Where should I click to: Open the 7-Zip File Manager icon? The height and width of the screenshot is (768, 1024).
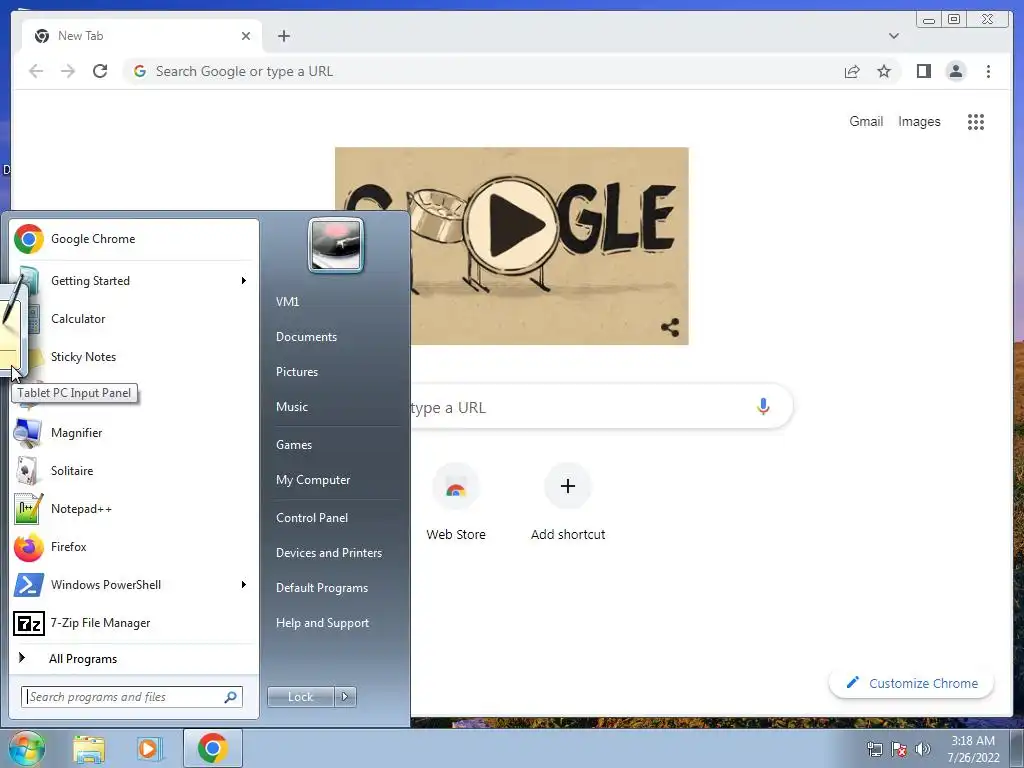[29, 623]
